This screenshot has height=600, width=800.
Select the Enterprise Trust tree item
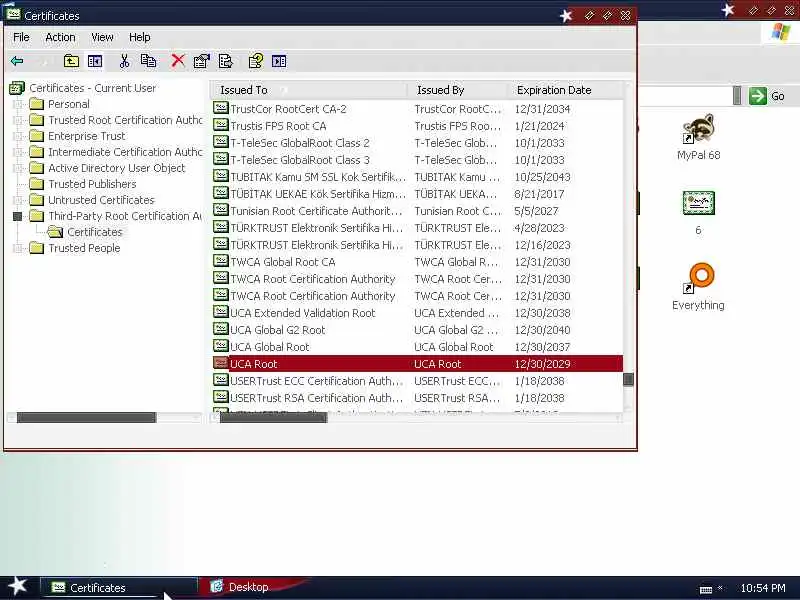(x=87, y=136)
